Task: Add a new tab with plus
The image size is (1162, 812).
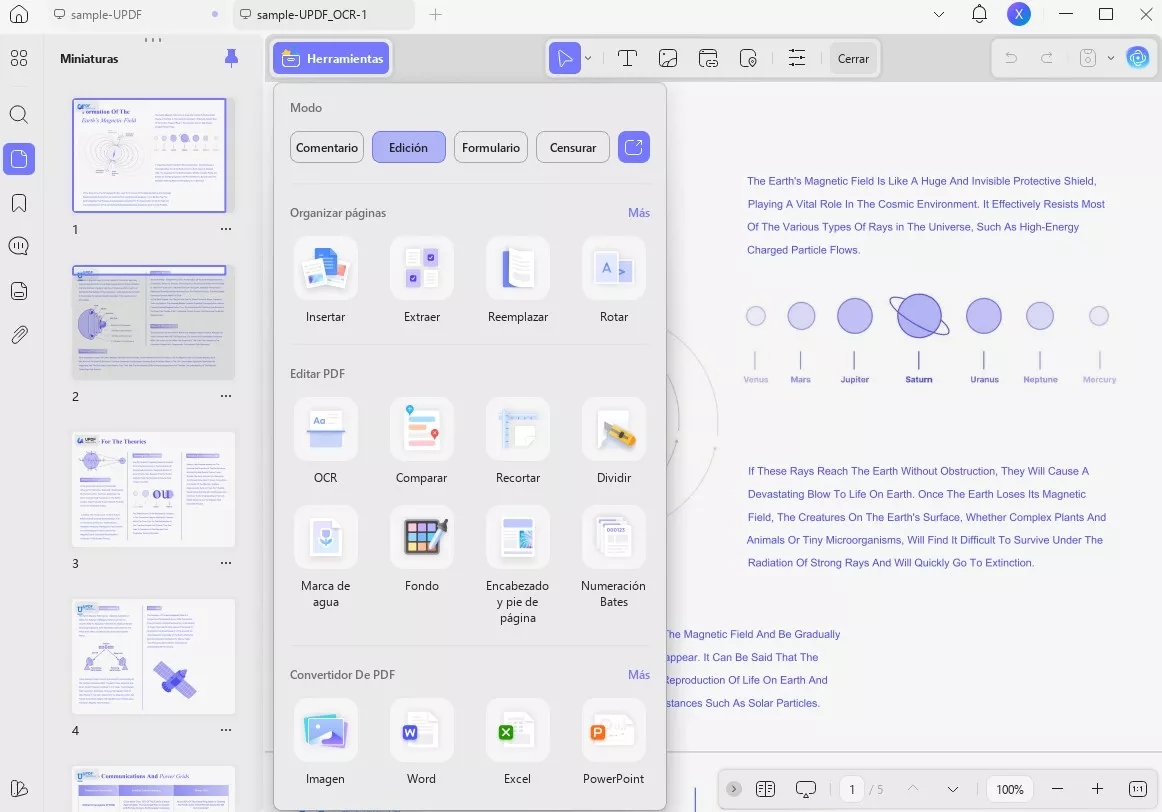Action: pyautogui.click(x=436, y=15)
